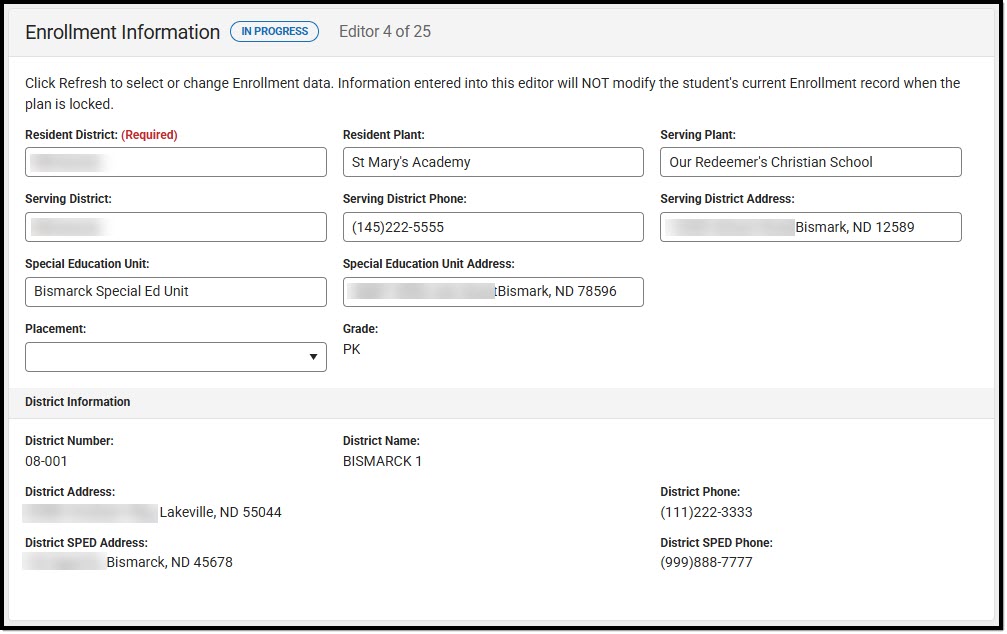Click the Serving District Address field ending in 12589

(810, 227)
